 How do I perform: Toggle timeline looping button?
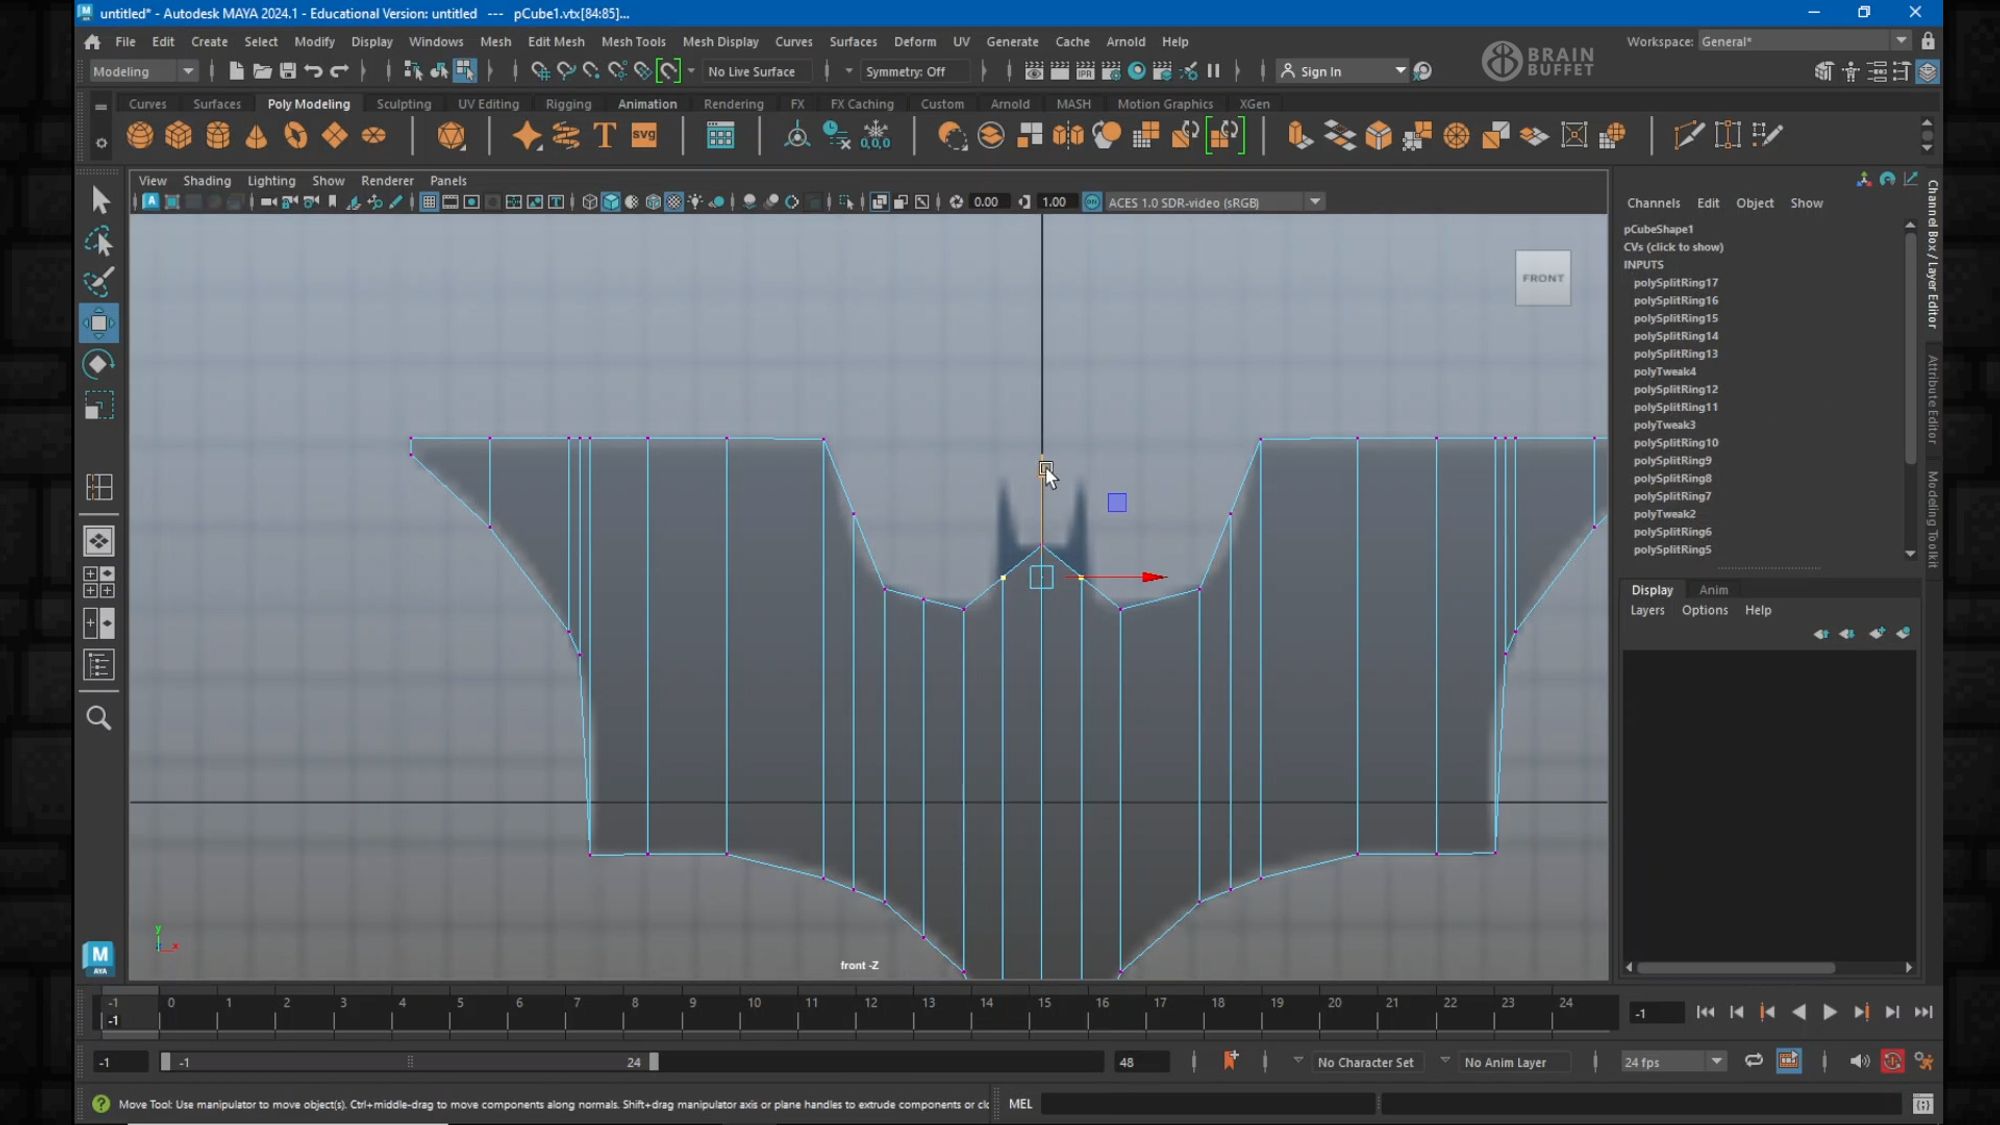pos(1753,1061)
